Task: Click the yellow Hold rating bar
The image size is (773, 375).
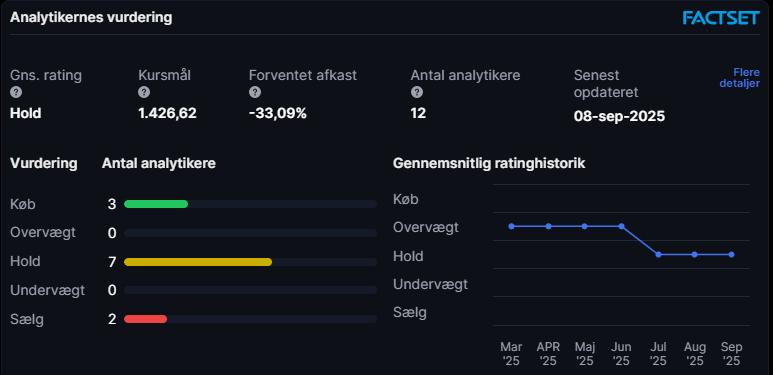Action: pos(198,262)
